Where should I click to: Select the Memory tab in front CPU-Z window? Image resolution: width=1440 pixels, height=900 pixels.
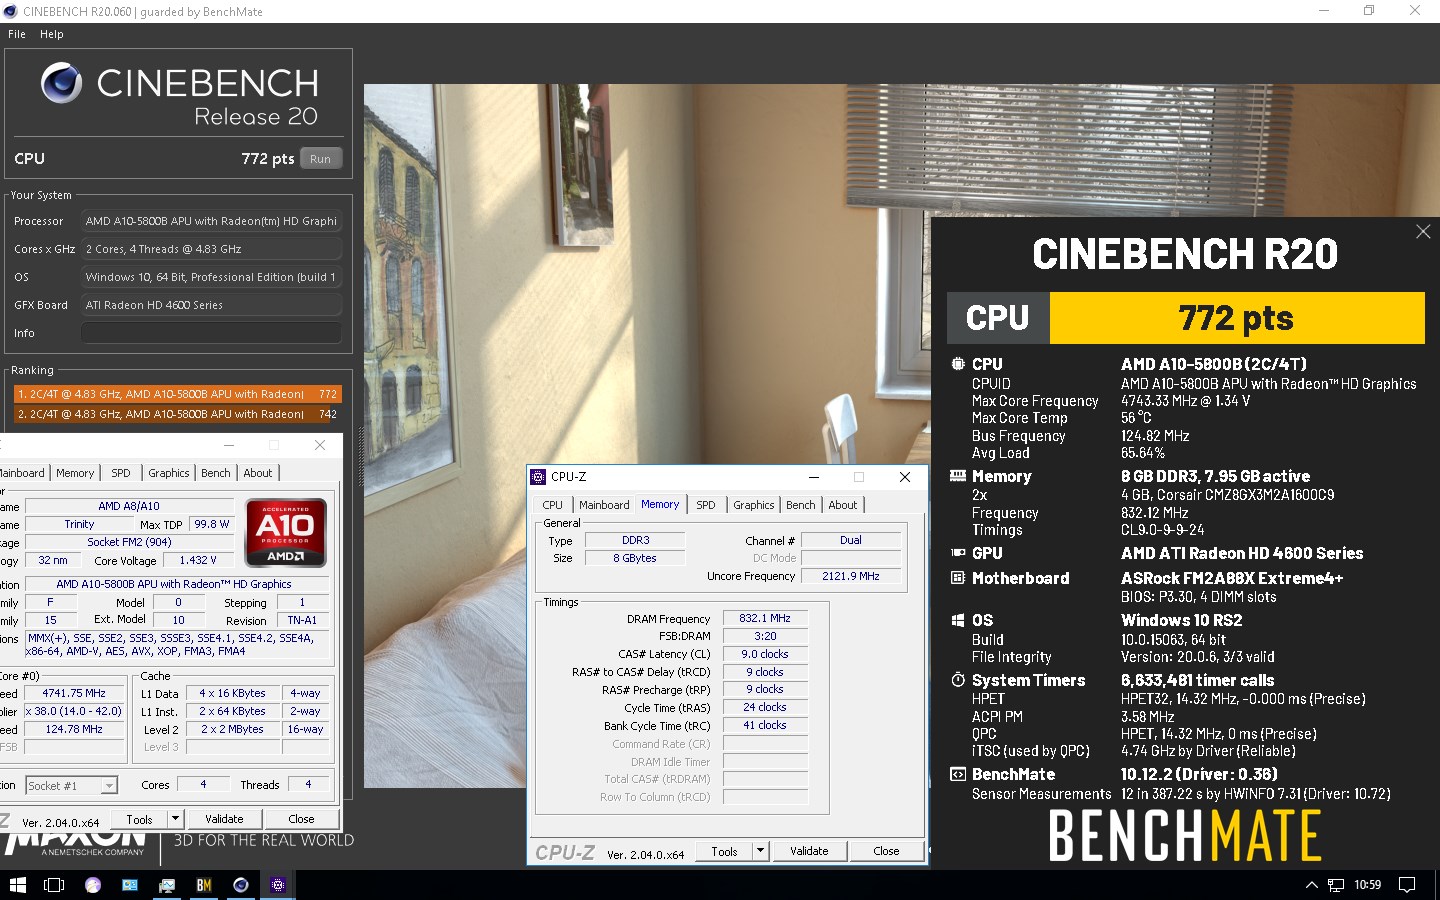(660, 505)
